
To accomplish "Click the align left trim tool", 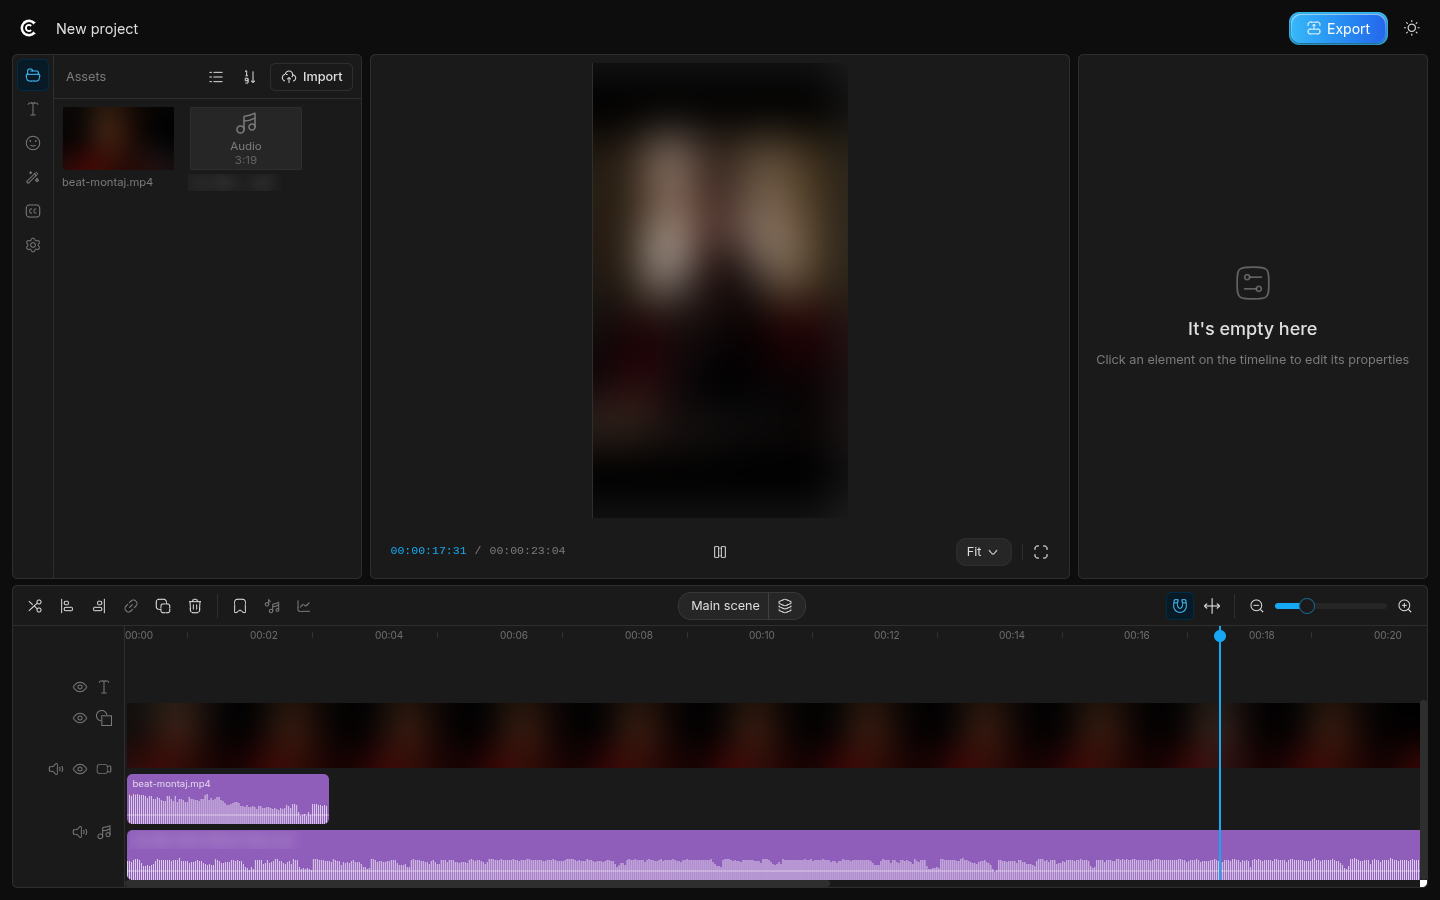I will pos(67,606).
